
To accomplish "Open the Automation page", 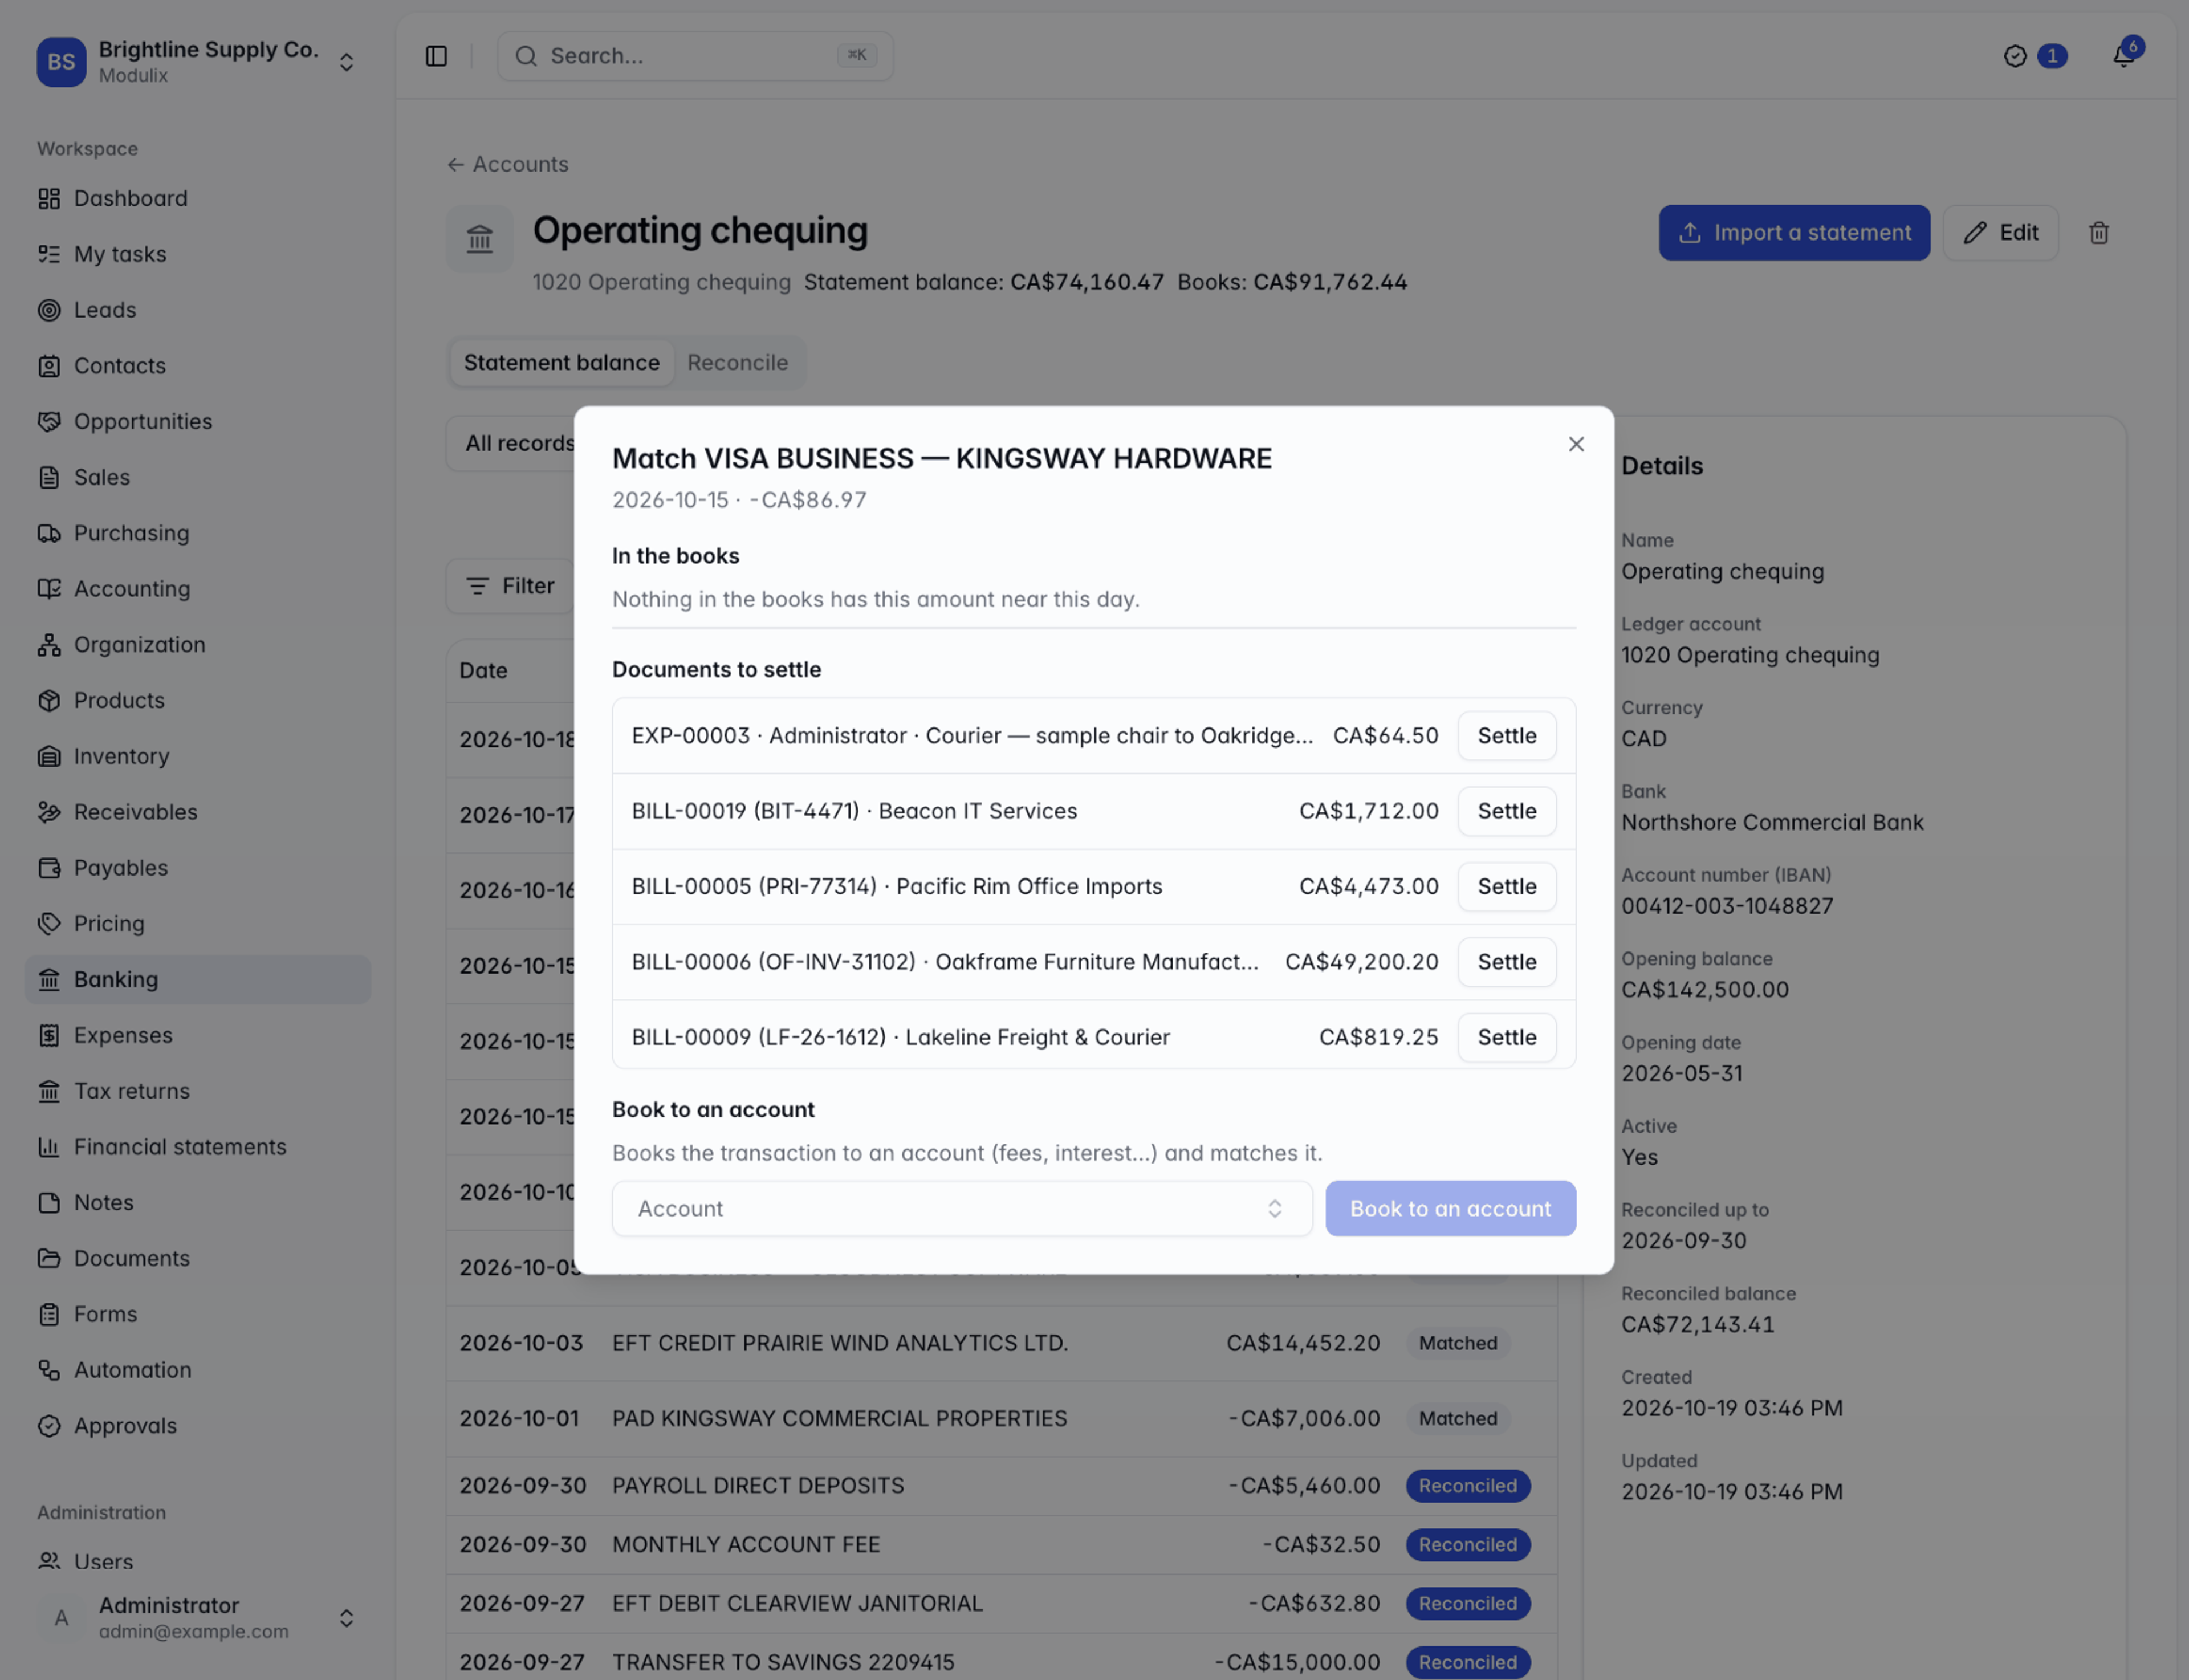I will point(198,1370).
